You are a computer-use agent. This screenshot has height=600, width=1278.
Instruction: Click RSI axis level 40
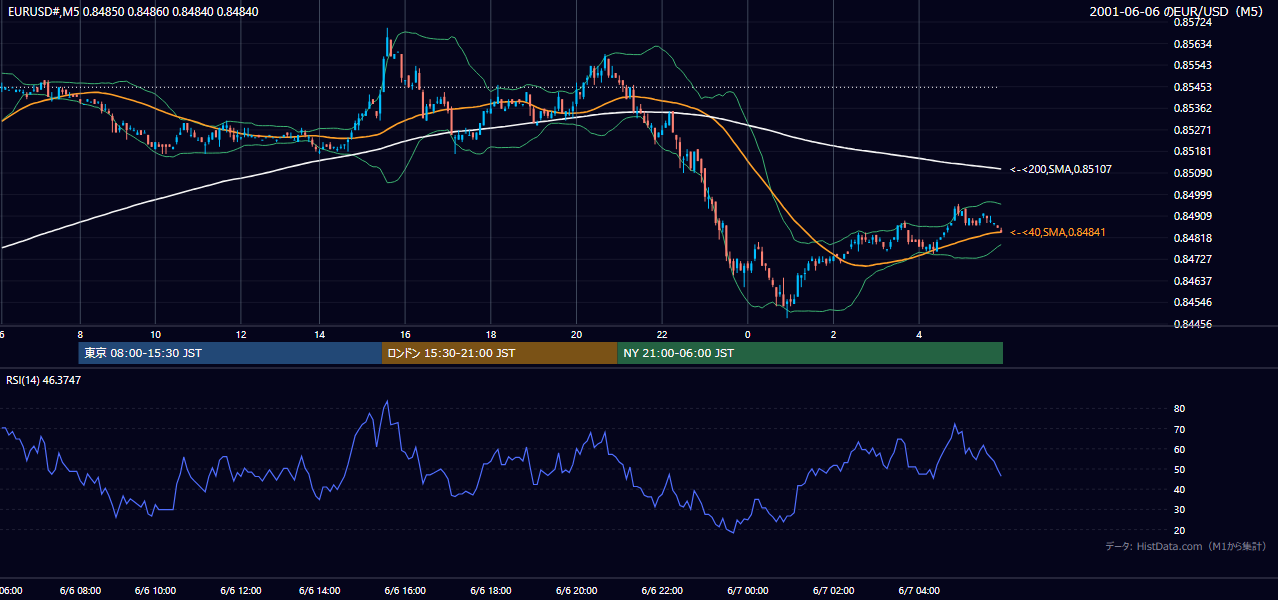[x=1179, y=489]
